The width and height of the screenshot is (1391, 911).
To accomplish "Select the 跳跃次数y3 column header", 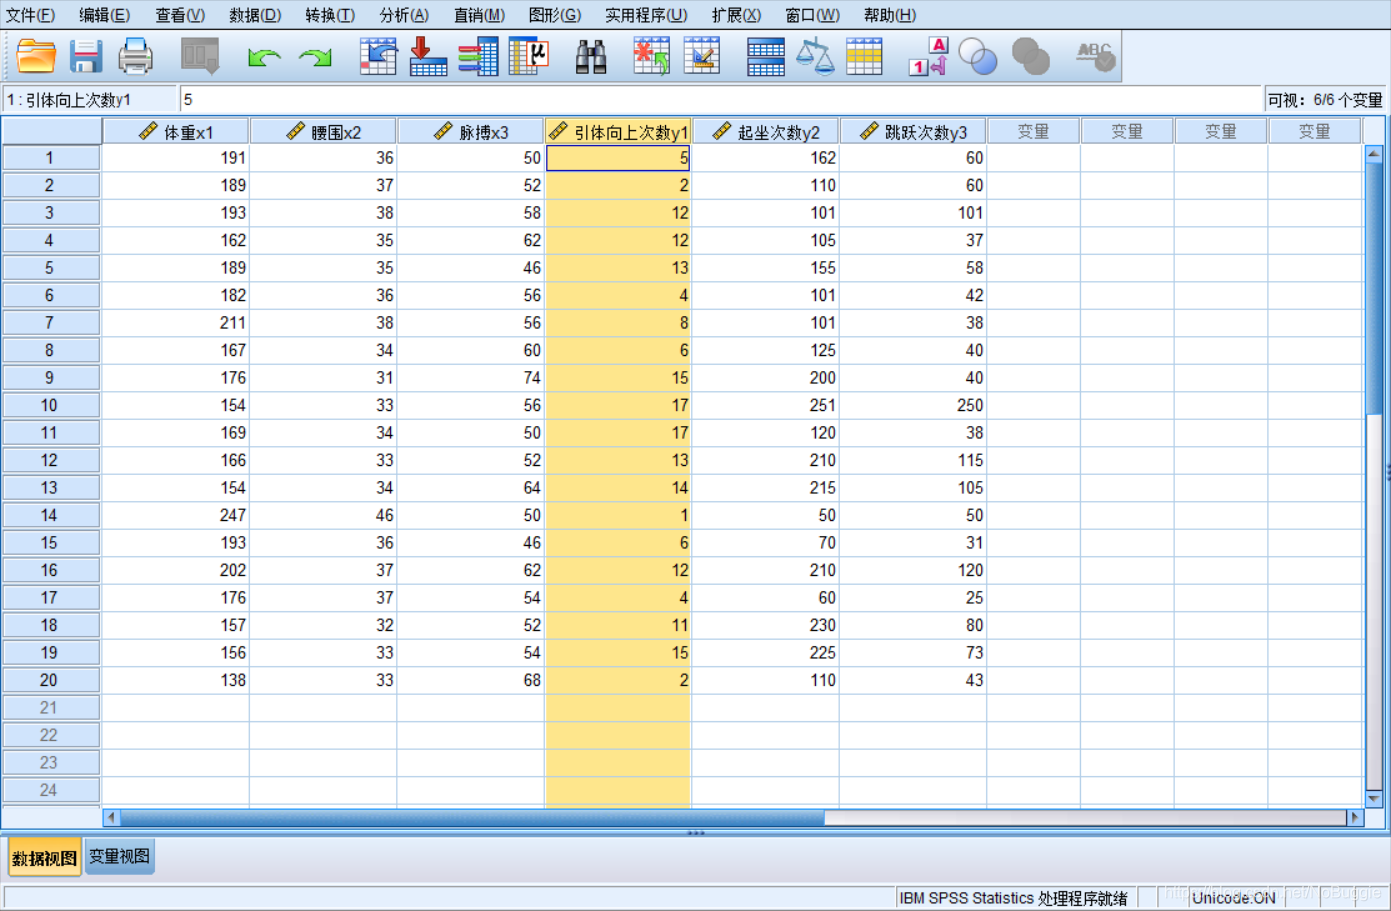I will point(913,131).
